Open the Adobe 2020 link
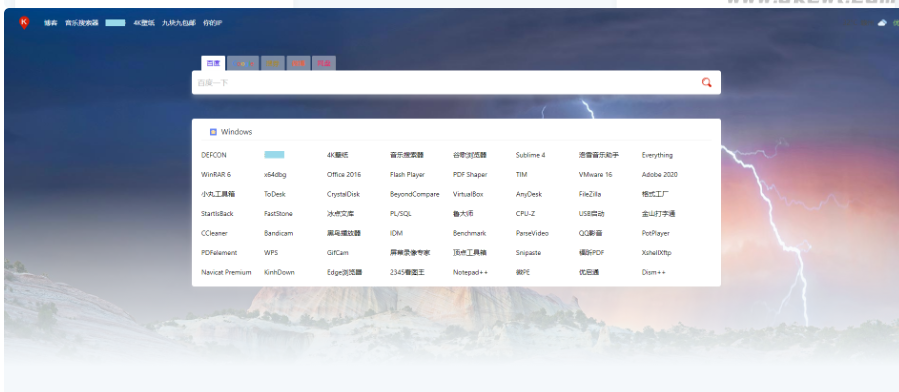This screenshot has width=899, height=392. pos(659,175)
